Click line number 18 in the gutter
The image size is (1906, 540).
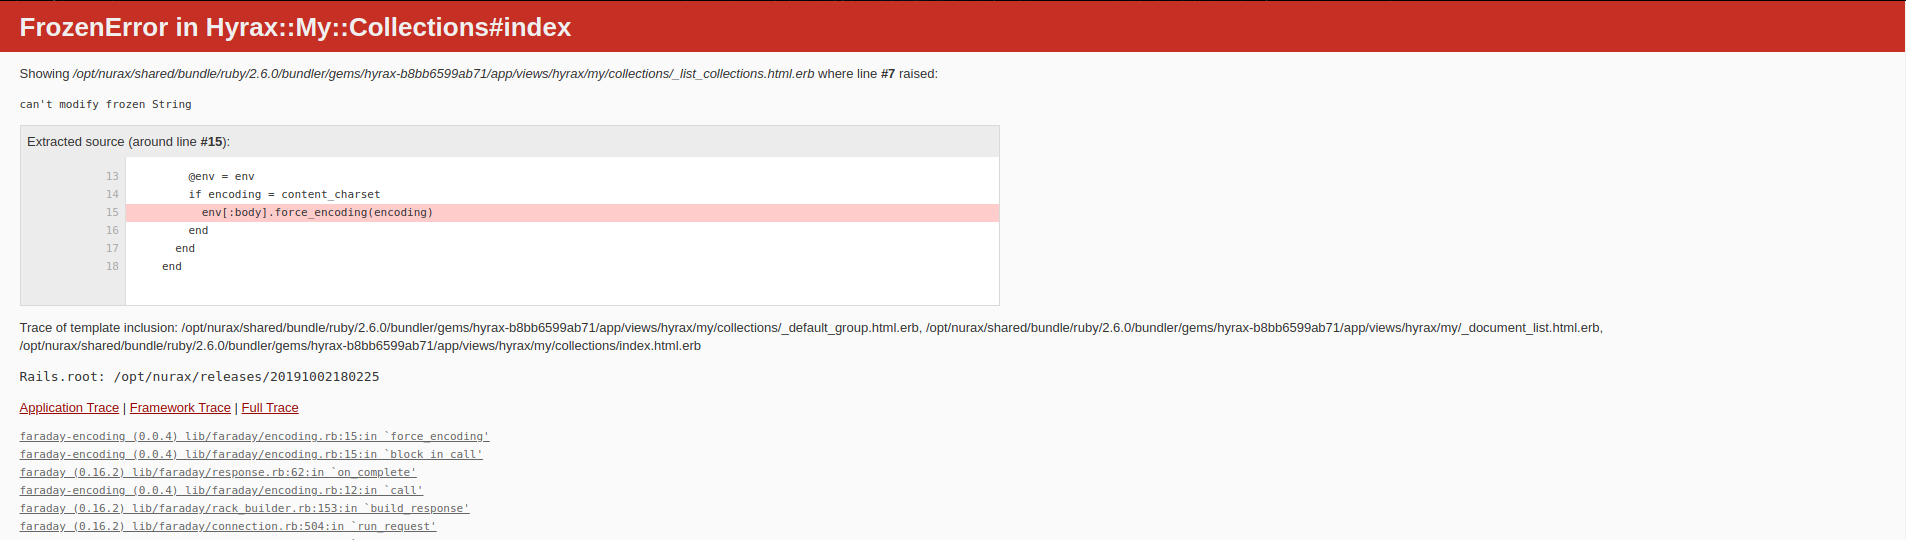click(x=112, y=267)
